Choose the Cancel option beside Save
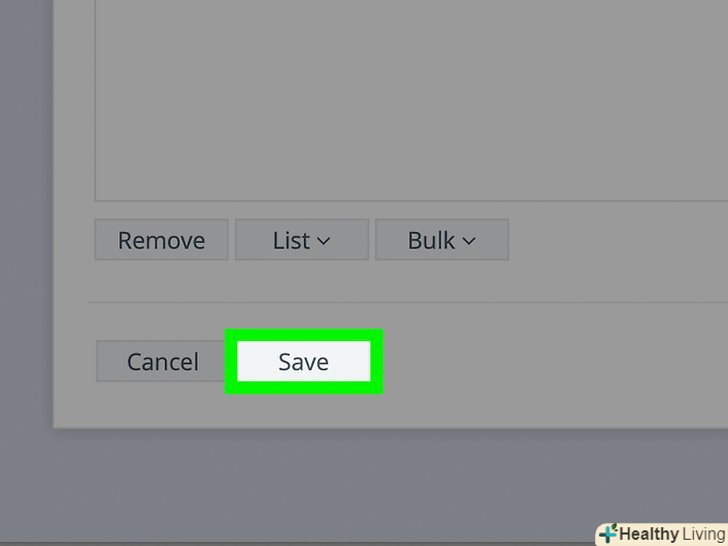This screenshot has width=728, height=546. [162, 361]
